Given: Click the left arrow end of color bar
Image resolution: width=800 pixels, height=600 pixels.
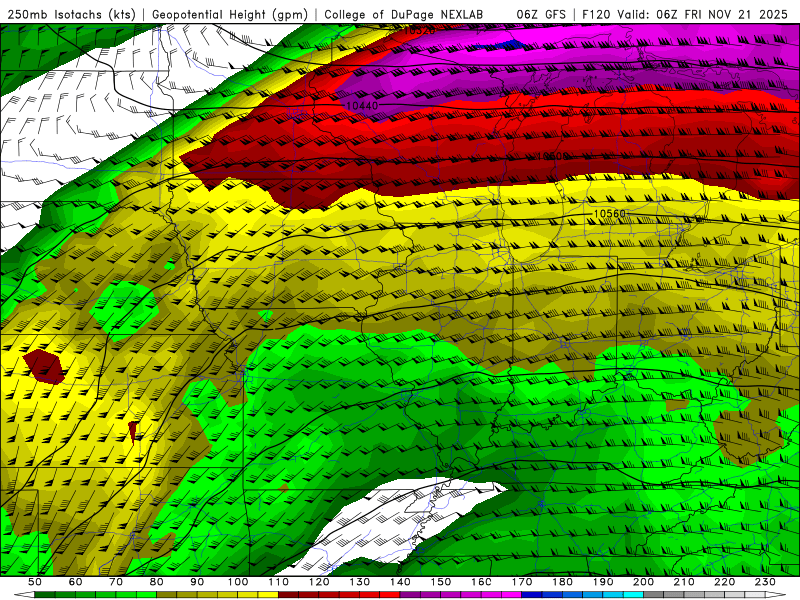Looking at the screenshot, I should tap(23, 594).
